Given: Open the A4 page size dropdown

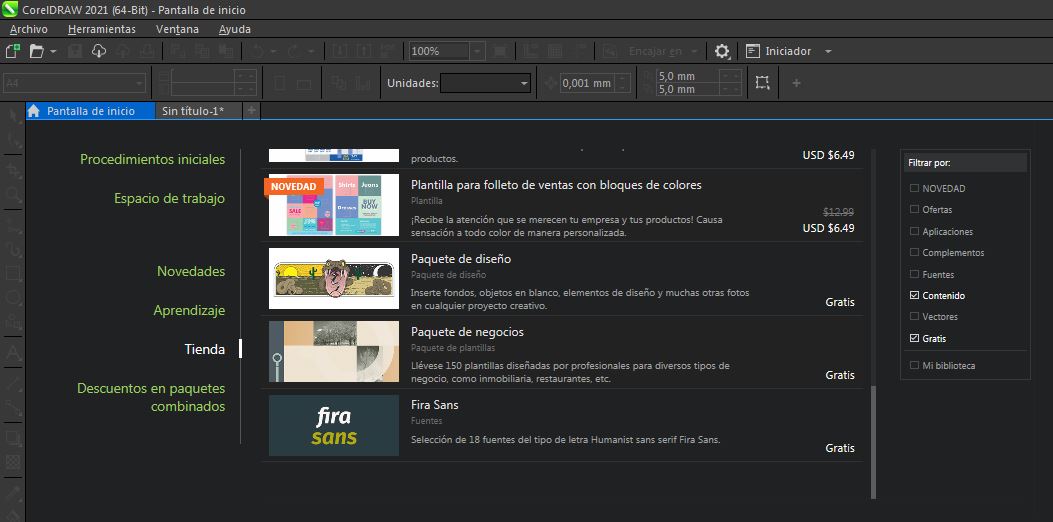Looking at the screenshot, I should point(74,83).
